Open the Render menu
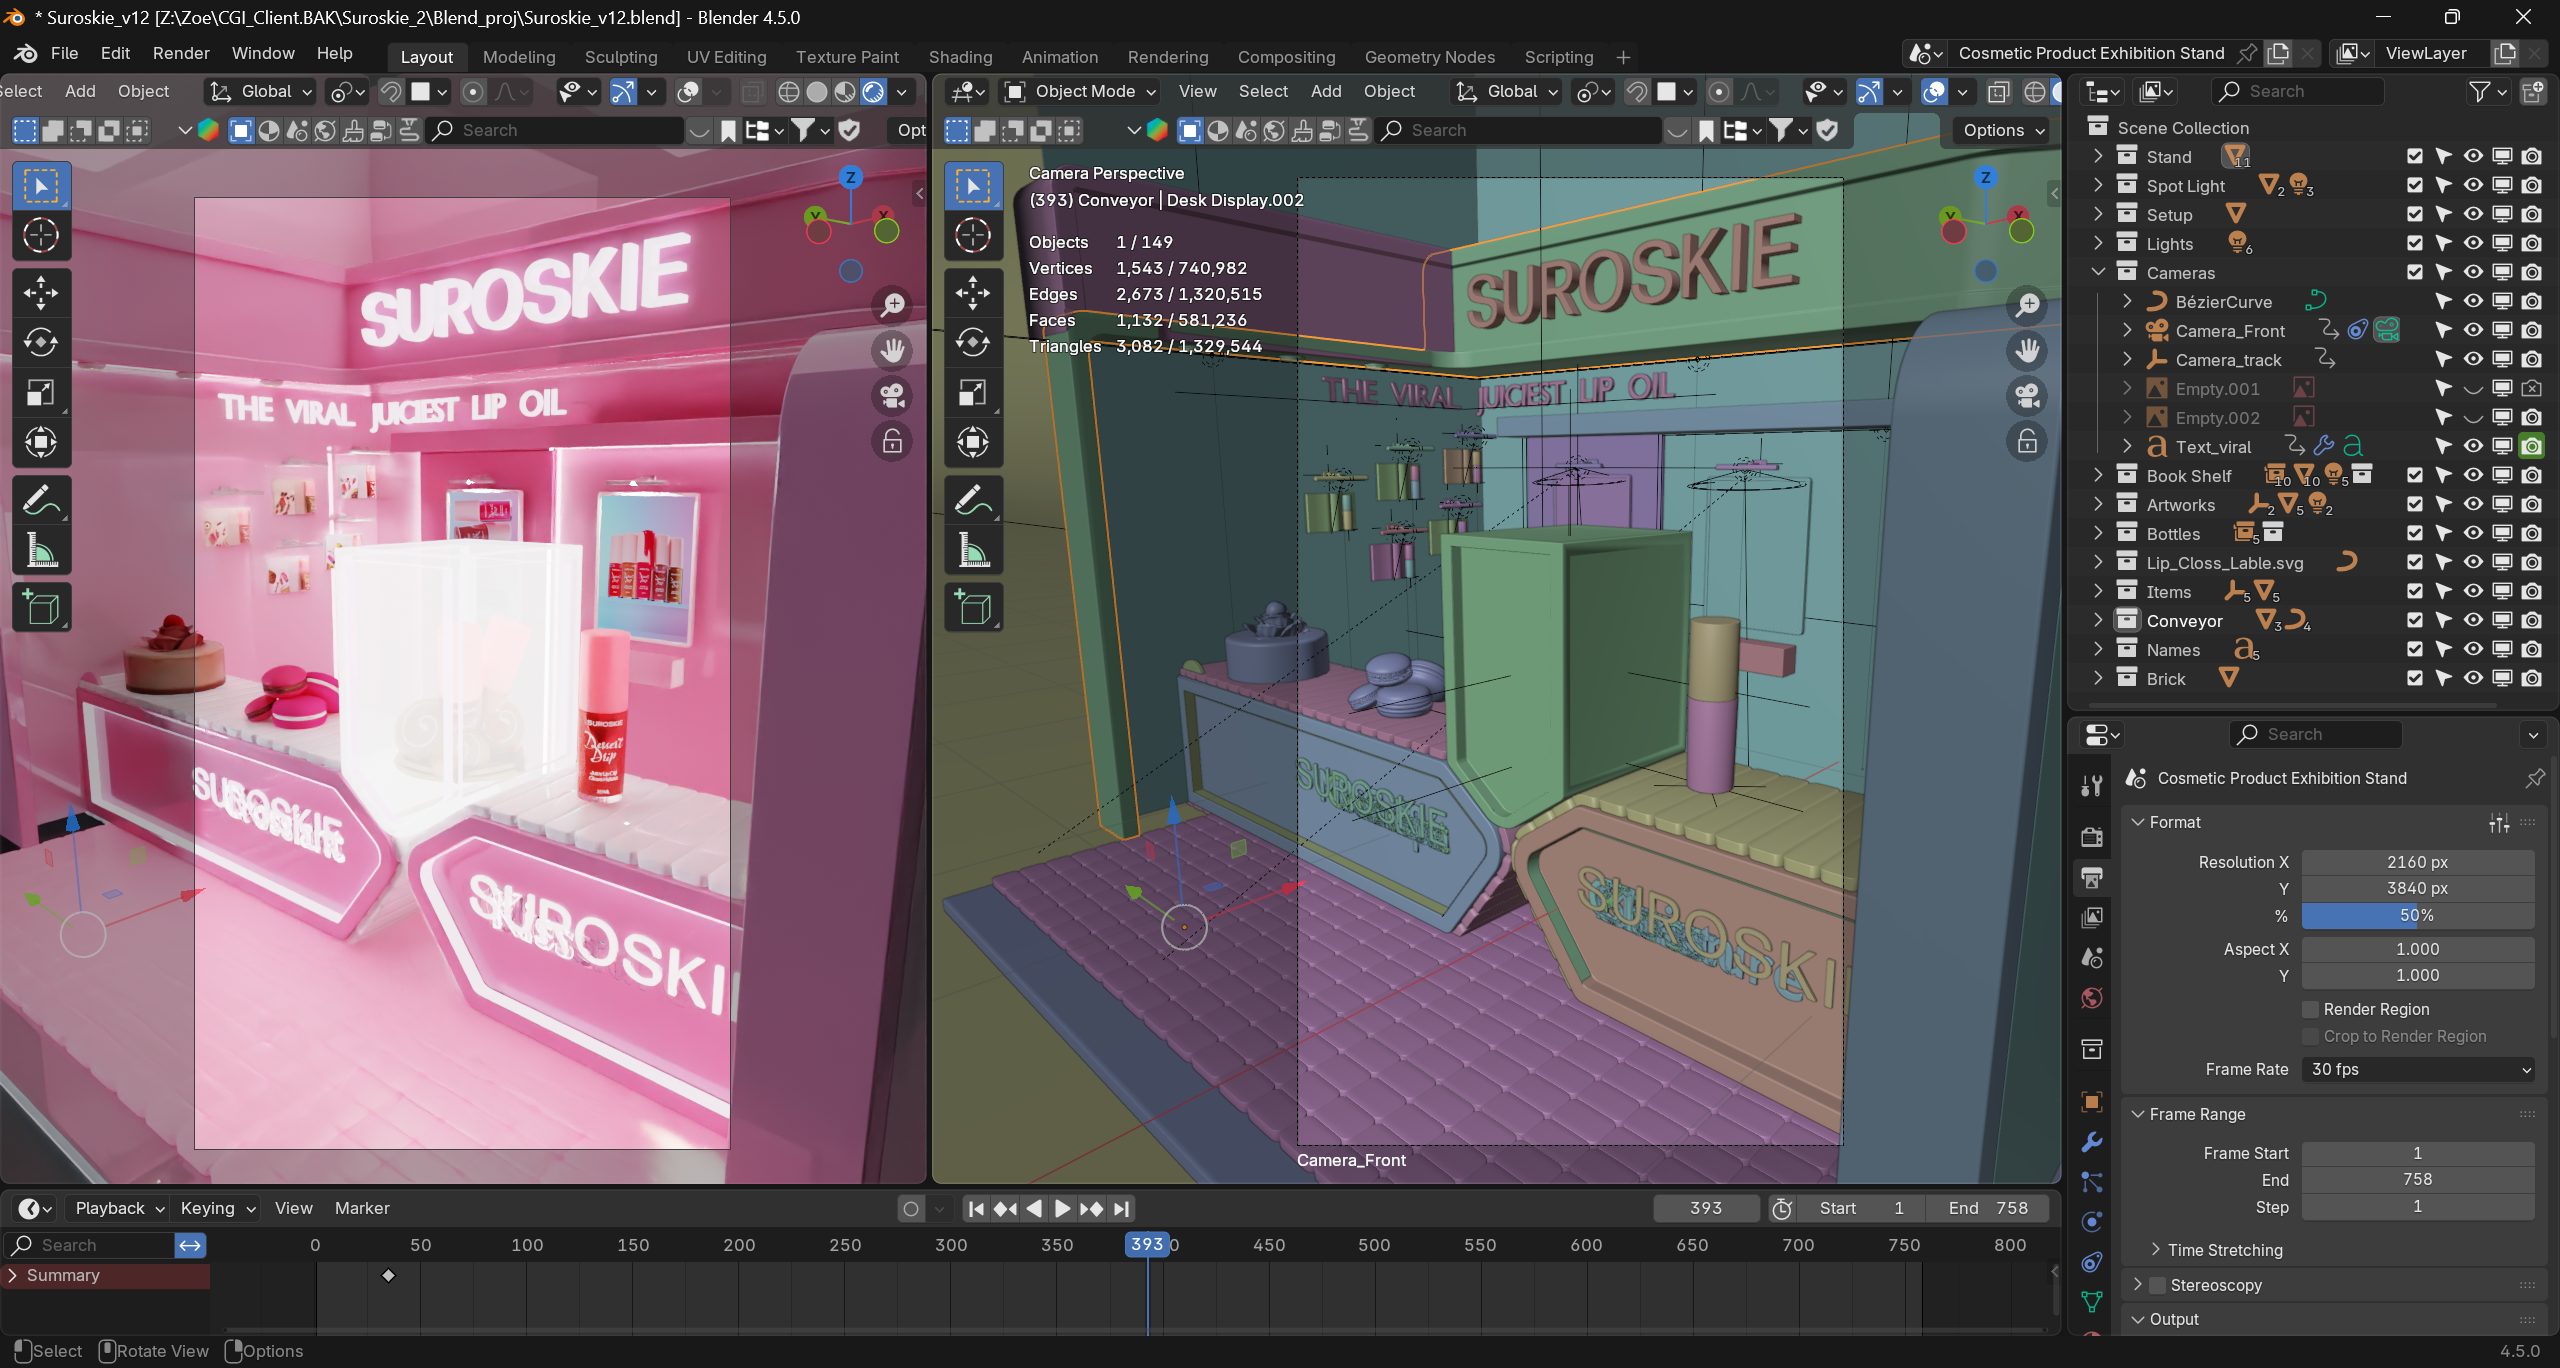The image size is (2560, 1368). 181,53
